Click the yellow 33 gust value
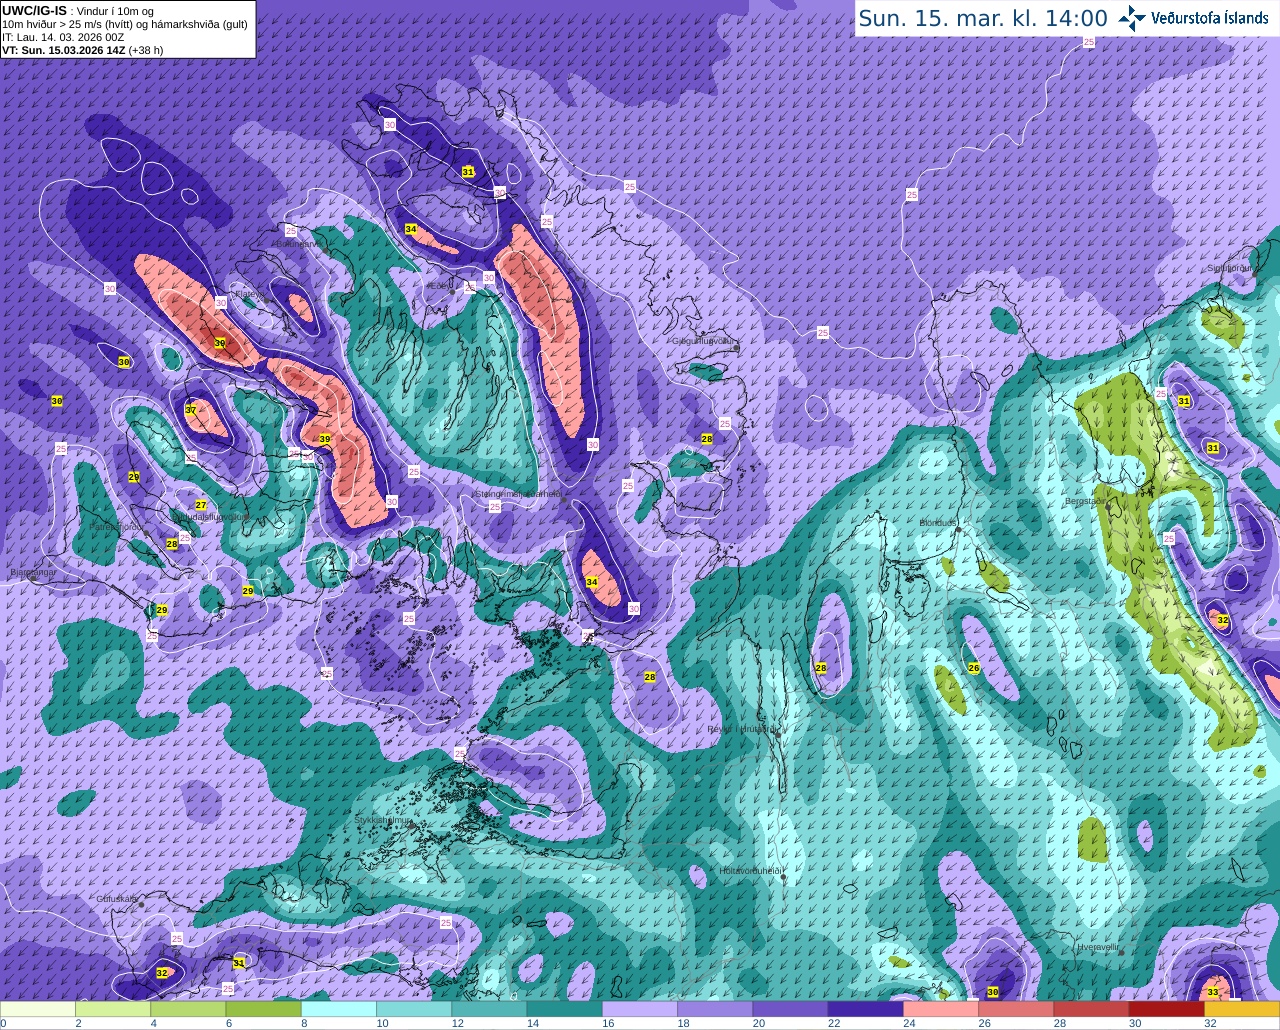The image size is (1280, 1030). (1212, 991)
